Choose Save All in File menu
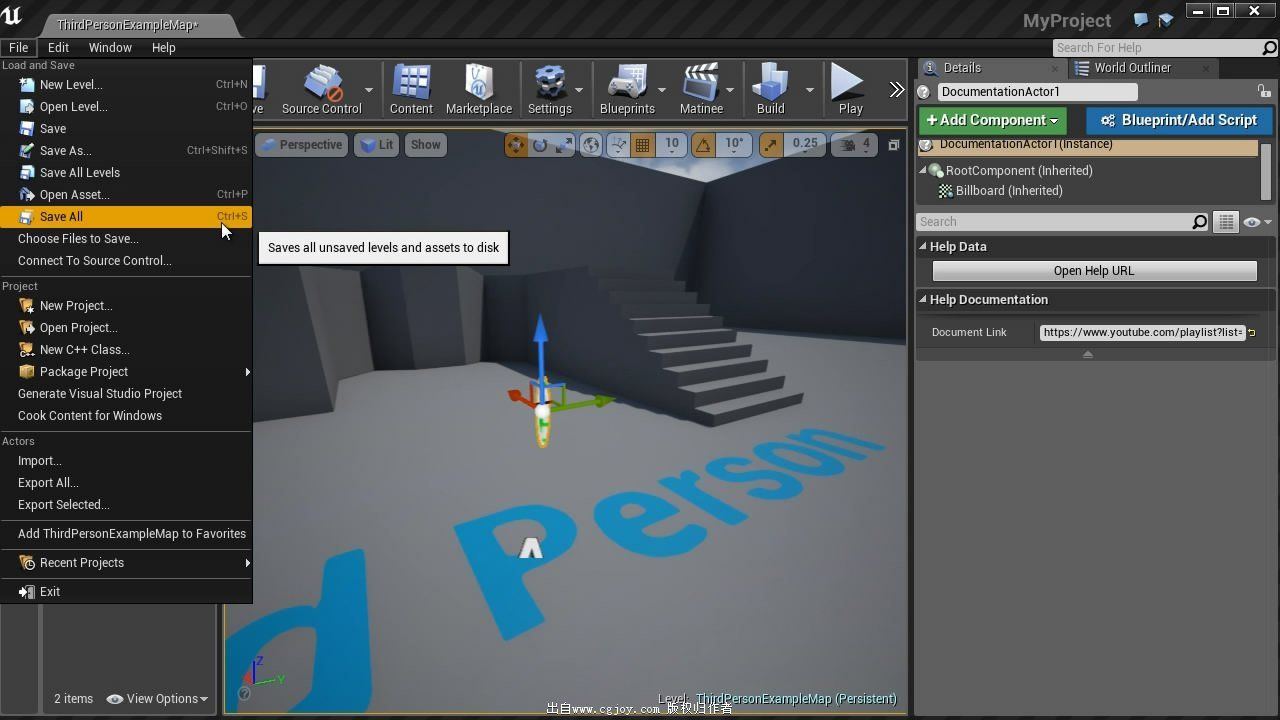 click(x=126, y=217)
